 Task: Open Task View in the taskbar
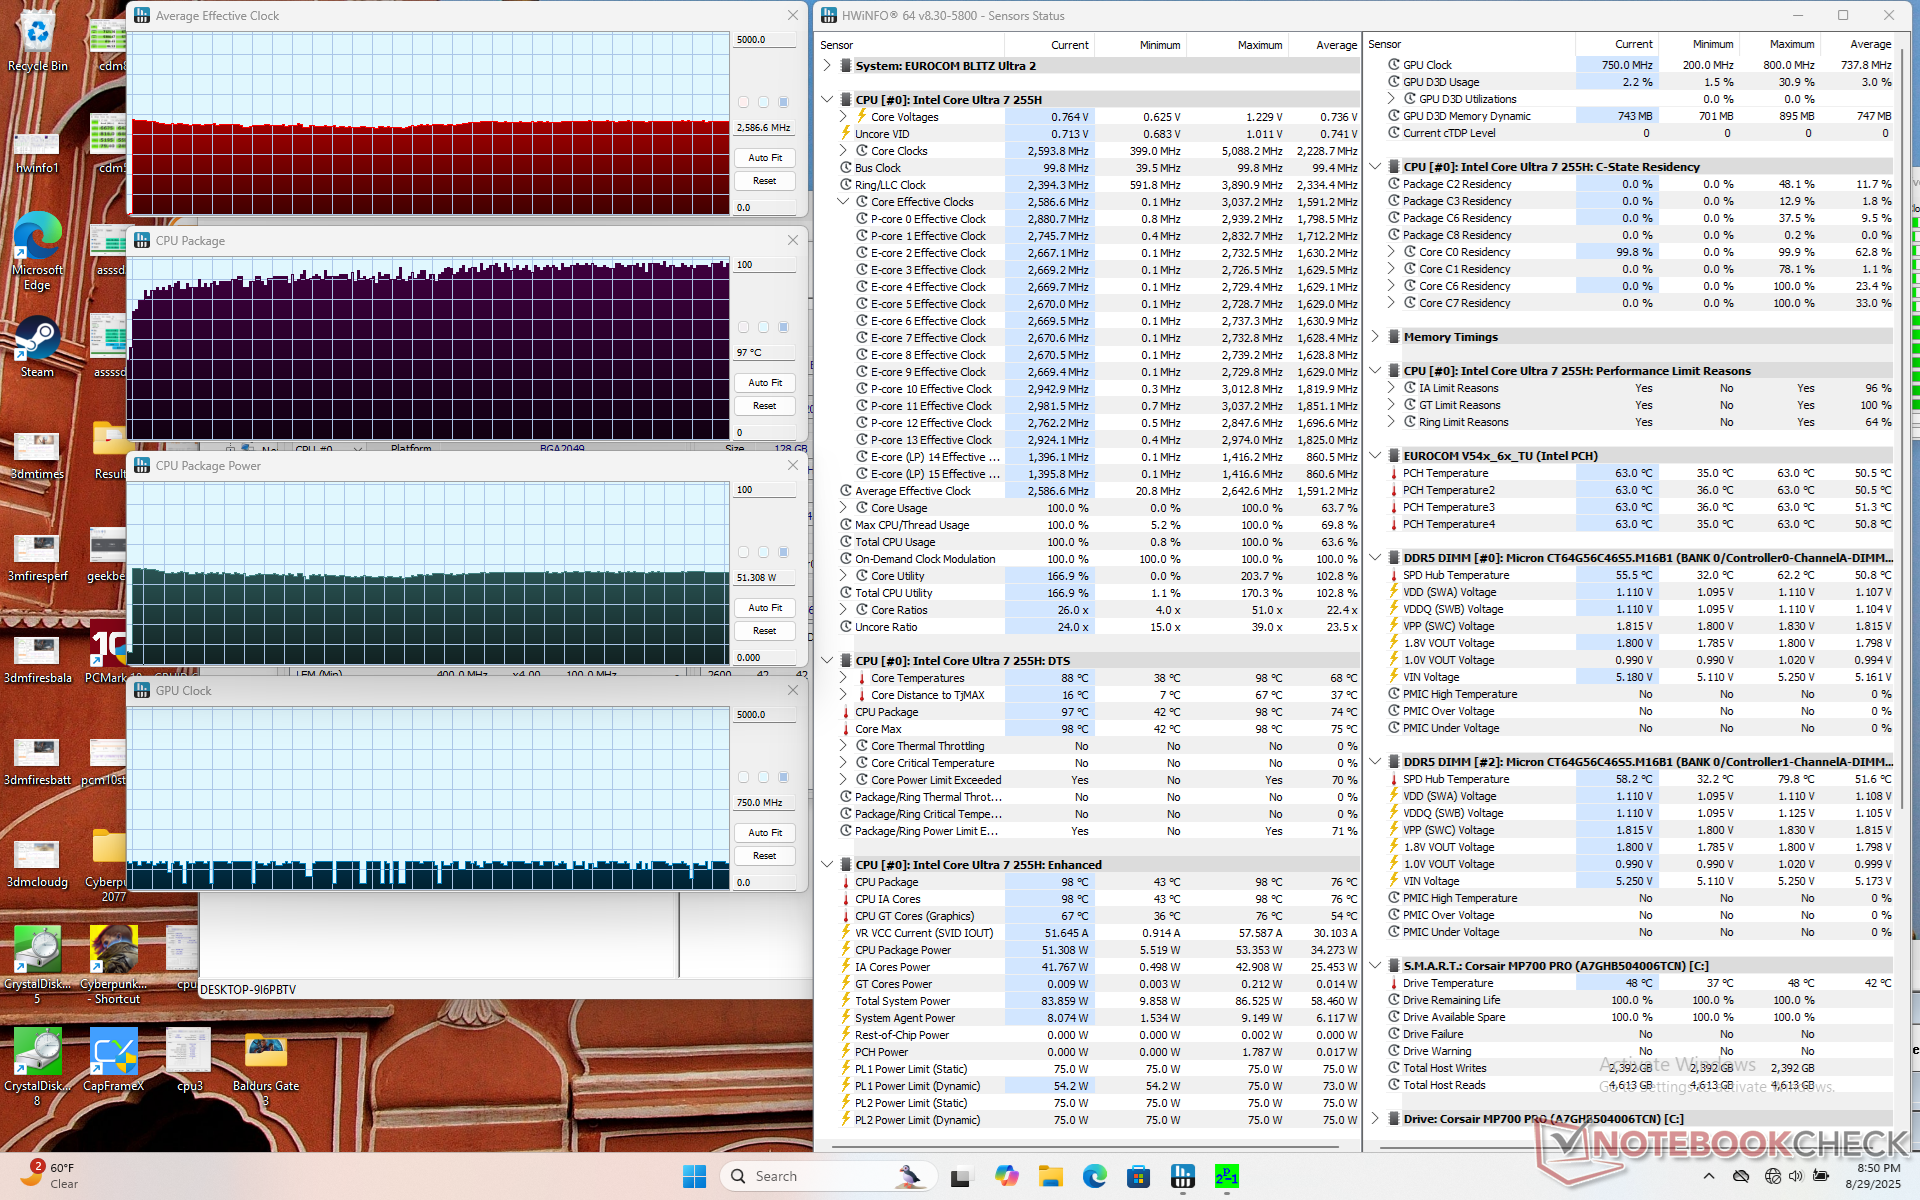pyautogui.click(x=961, y=1176)
